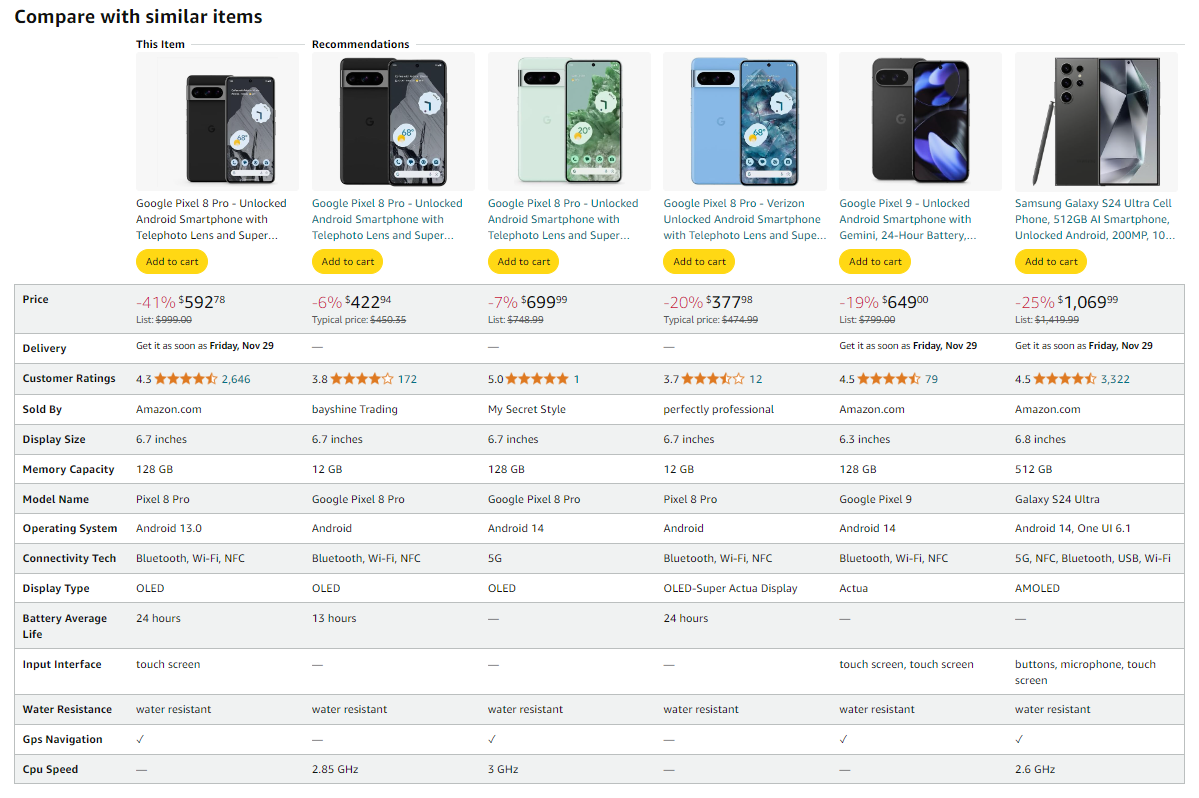This screenshot has width=1199, height=798.
Task: Open the Google Pixel 9 title link
Action: pyautogui.click(x=908, y=219)
